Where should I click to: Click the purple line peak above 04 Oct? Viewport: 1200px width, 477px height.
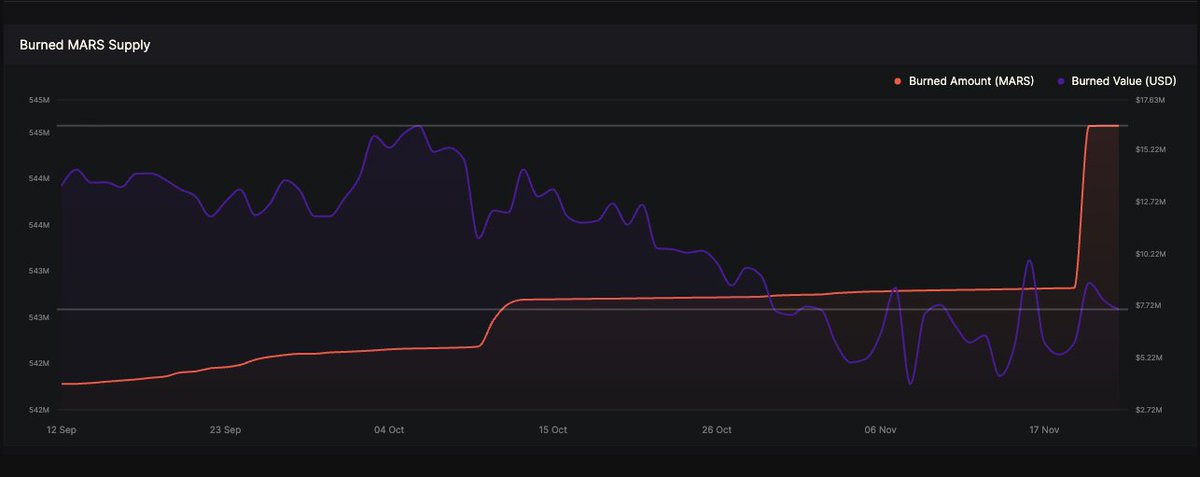click(417, 127)
